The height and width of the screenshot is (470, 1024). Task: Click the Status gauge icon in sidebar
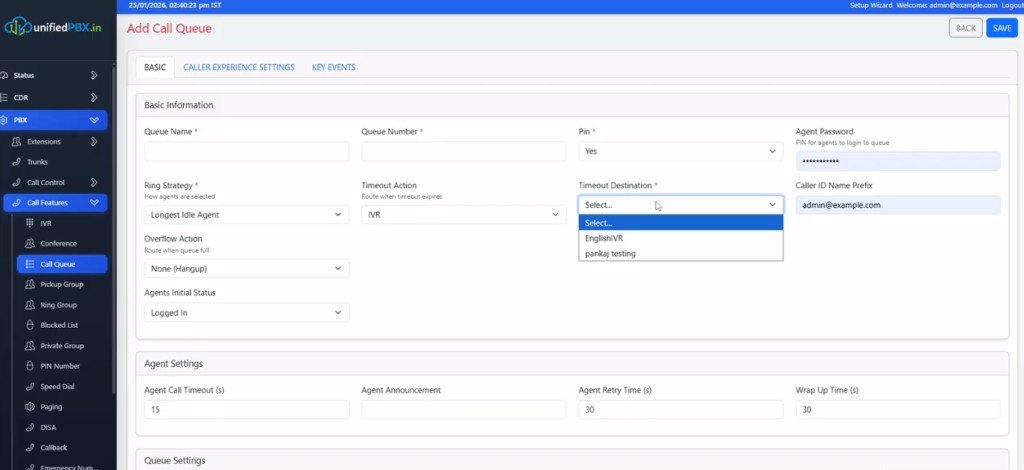(x=4, y=76)
